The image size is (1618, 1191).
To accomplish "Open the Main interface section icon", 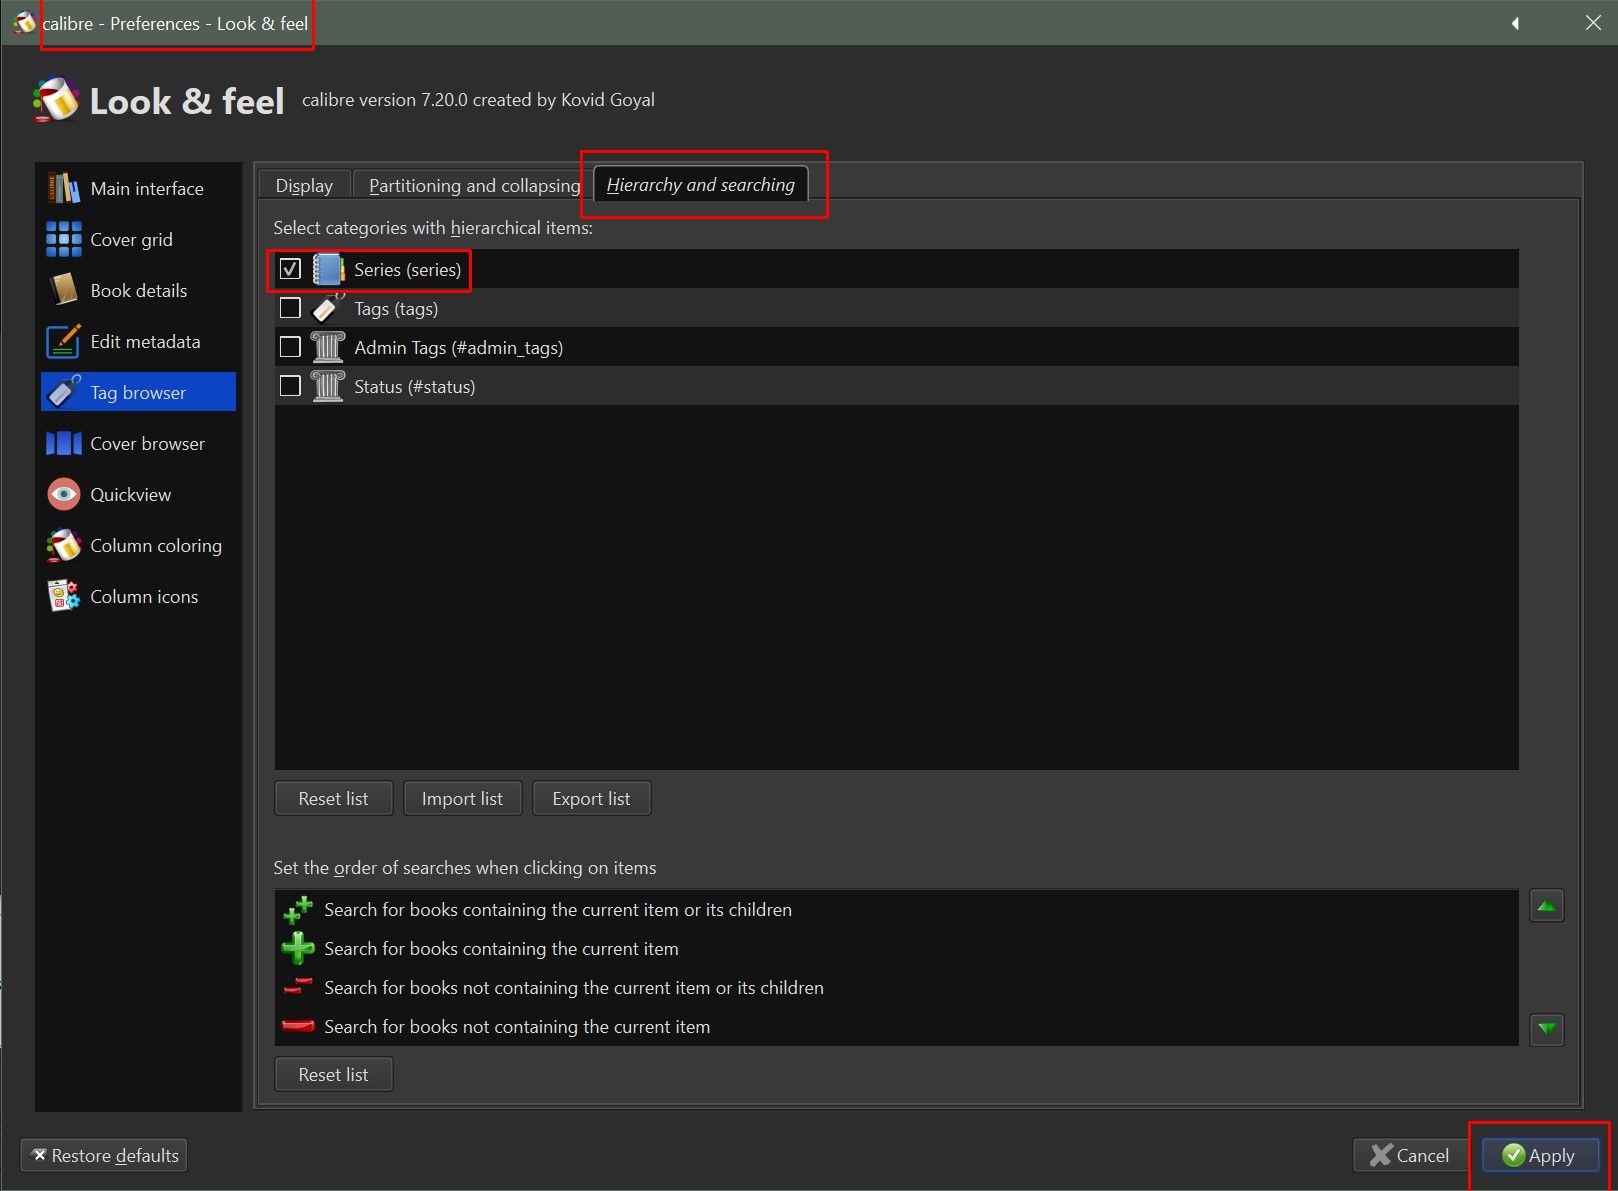I will pos(64,188).
